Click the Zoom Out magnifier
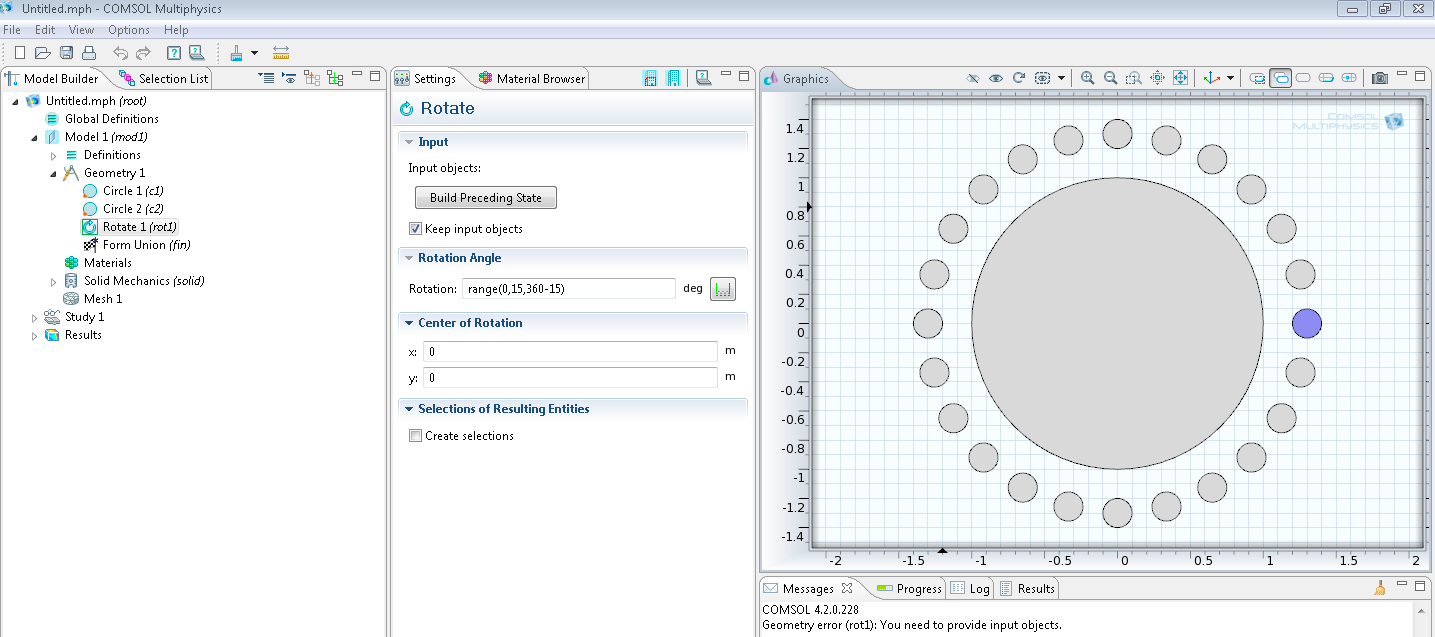The height and width of the screenshot is (637, 1435). (x=1110, y=78)
